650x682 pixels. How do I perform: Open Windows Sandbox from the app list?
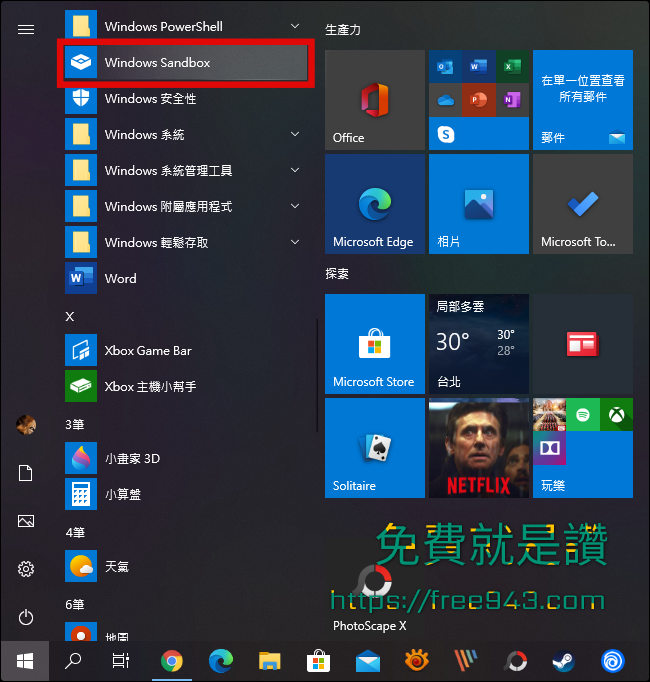186,63
